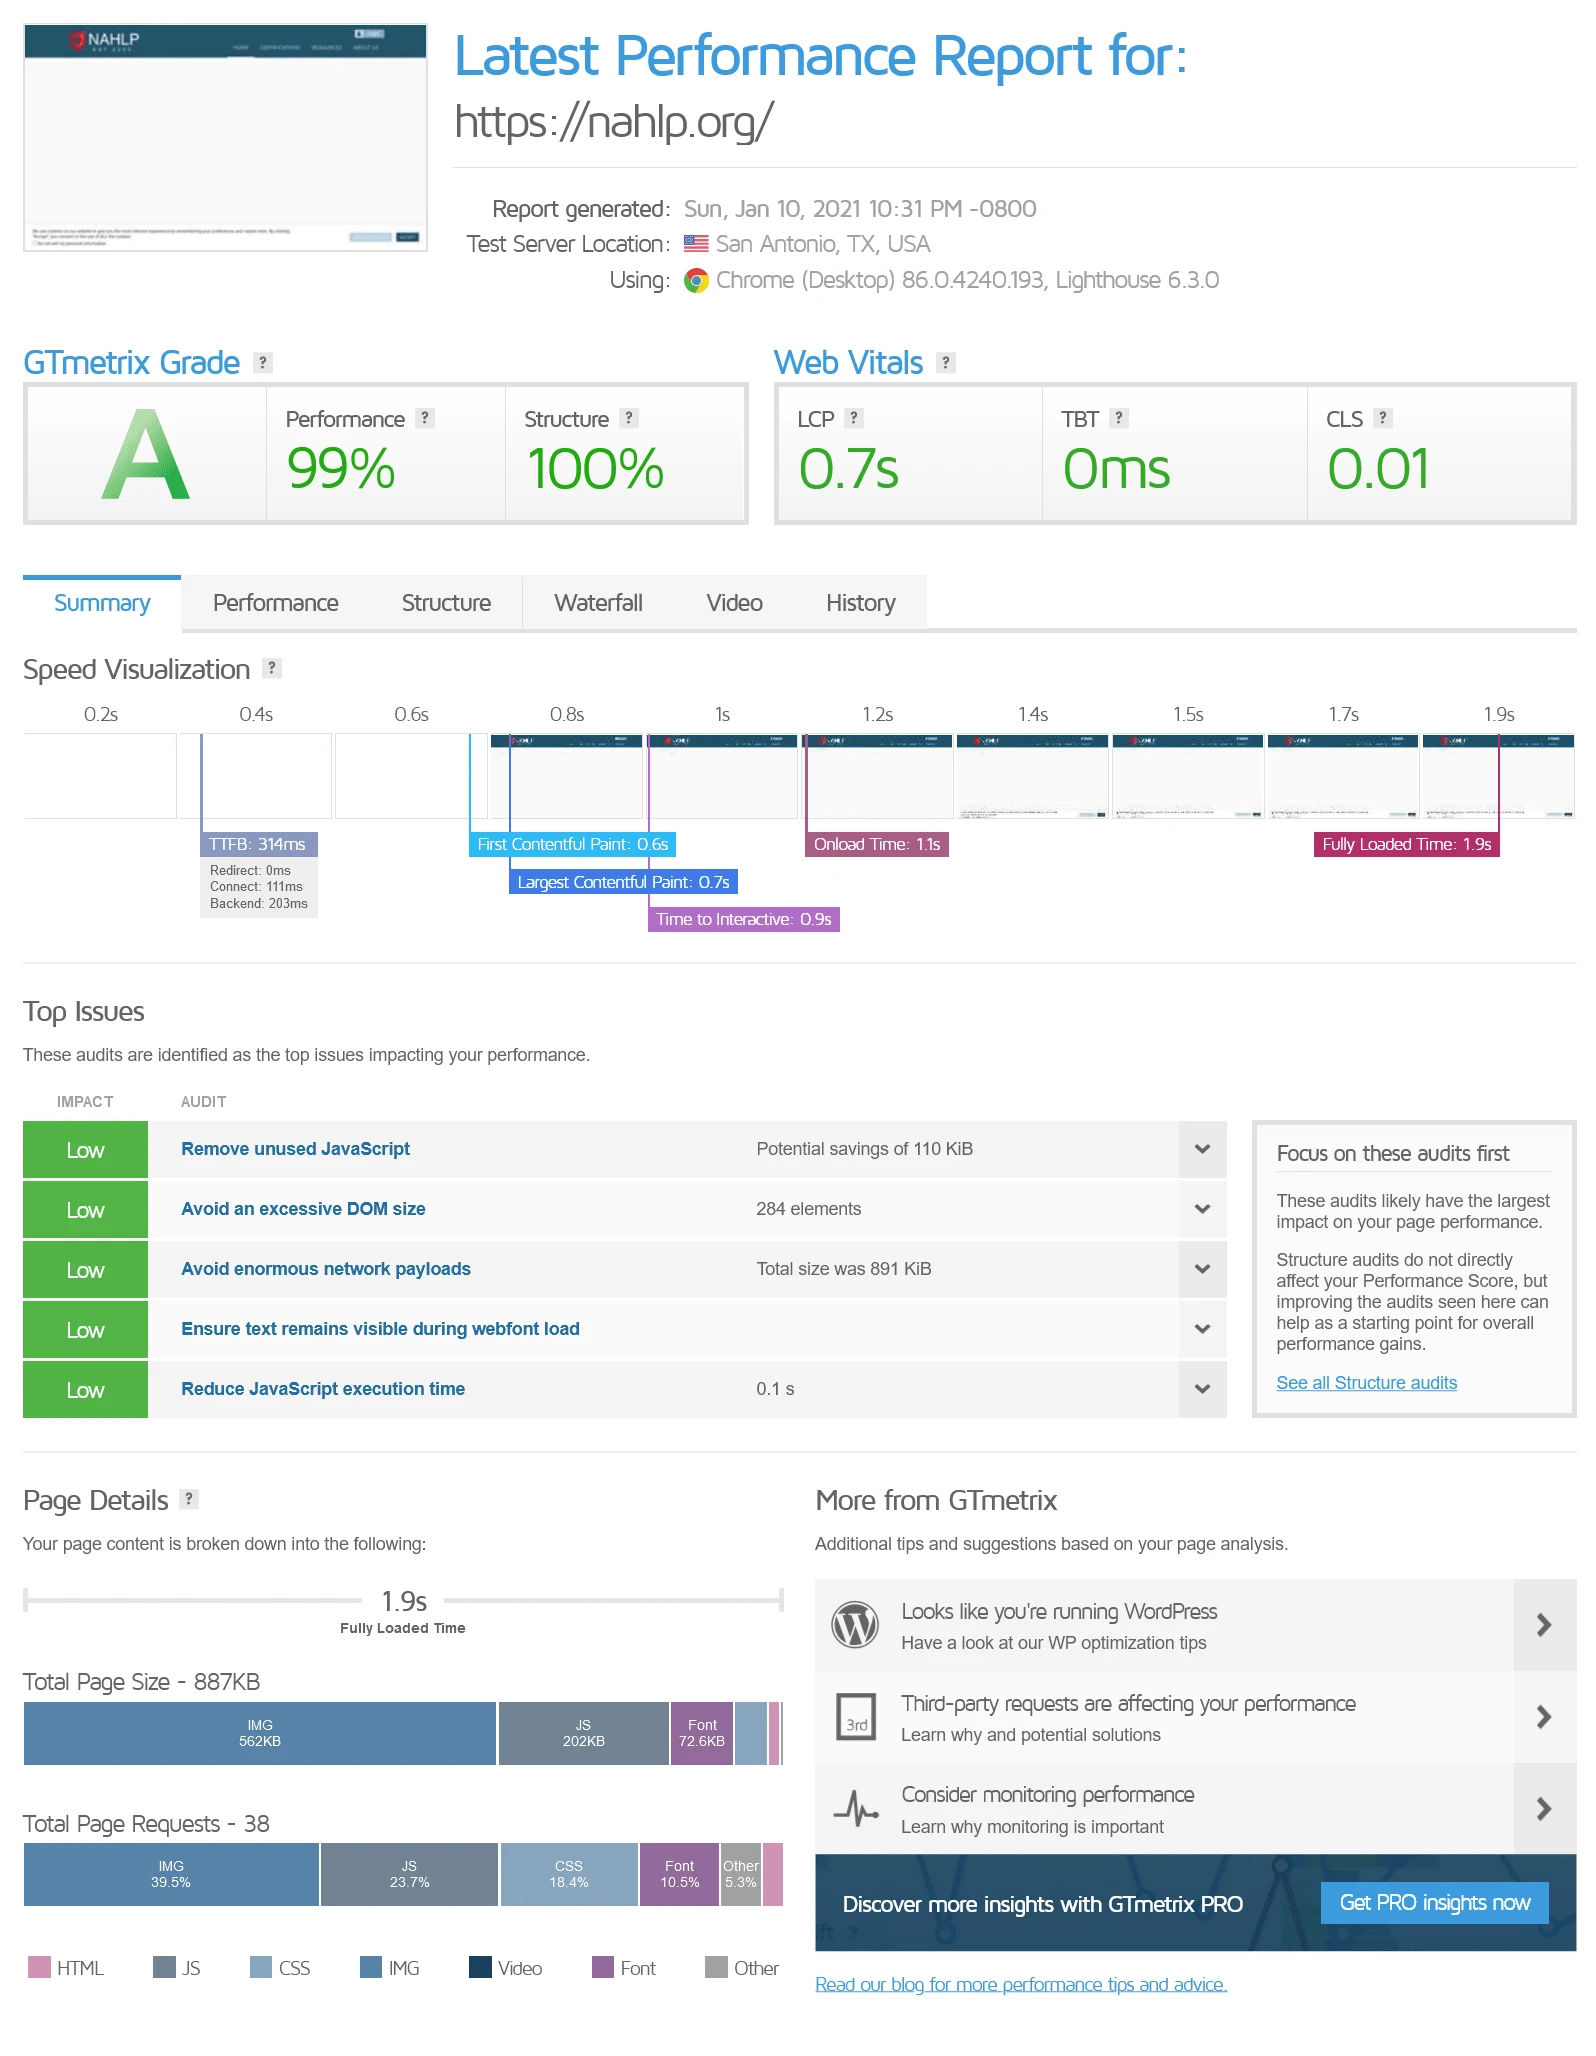Open the History tab
The width and height of the screenshot is (1596, 2056).
point(860,603)
